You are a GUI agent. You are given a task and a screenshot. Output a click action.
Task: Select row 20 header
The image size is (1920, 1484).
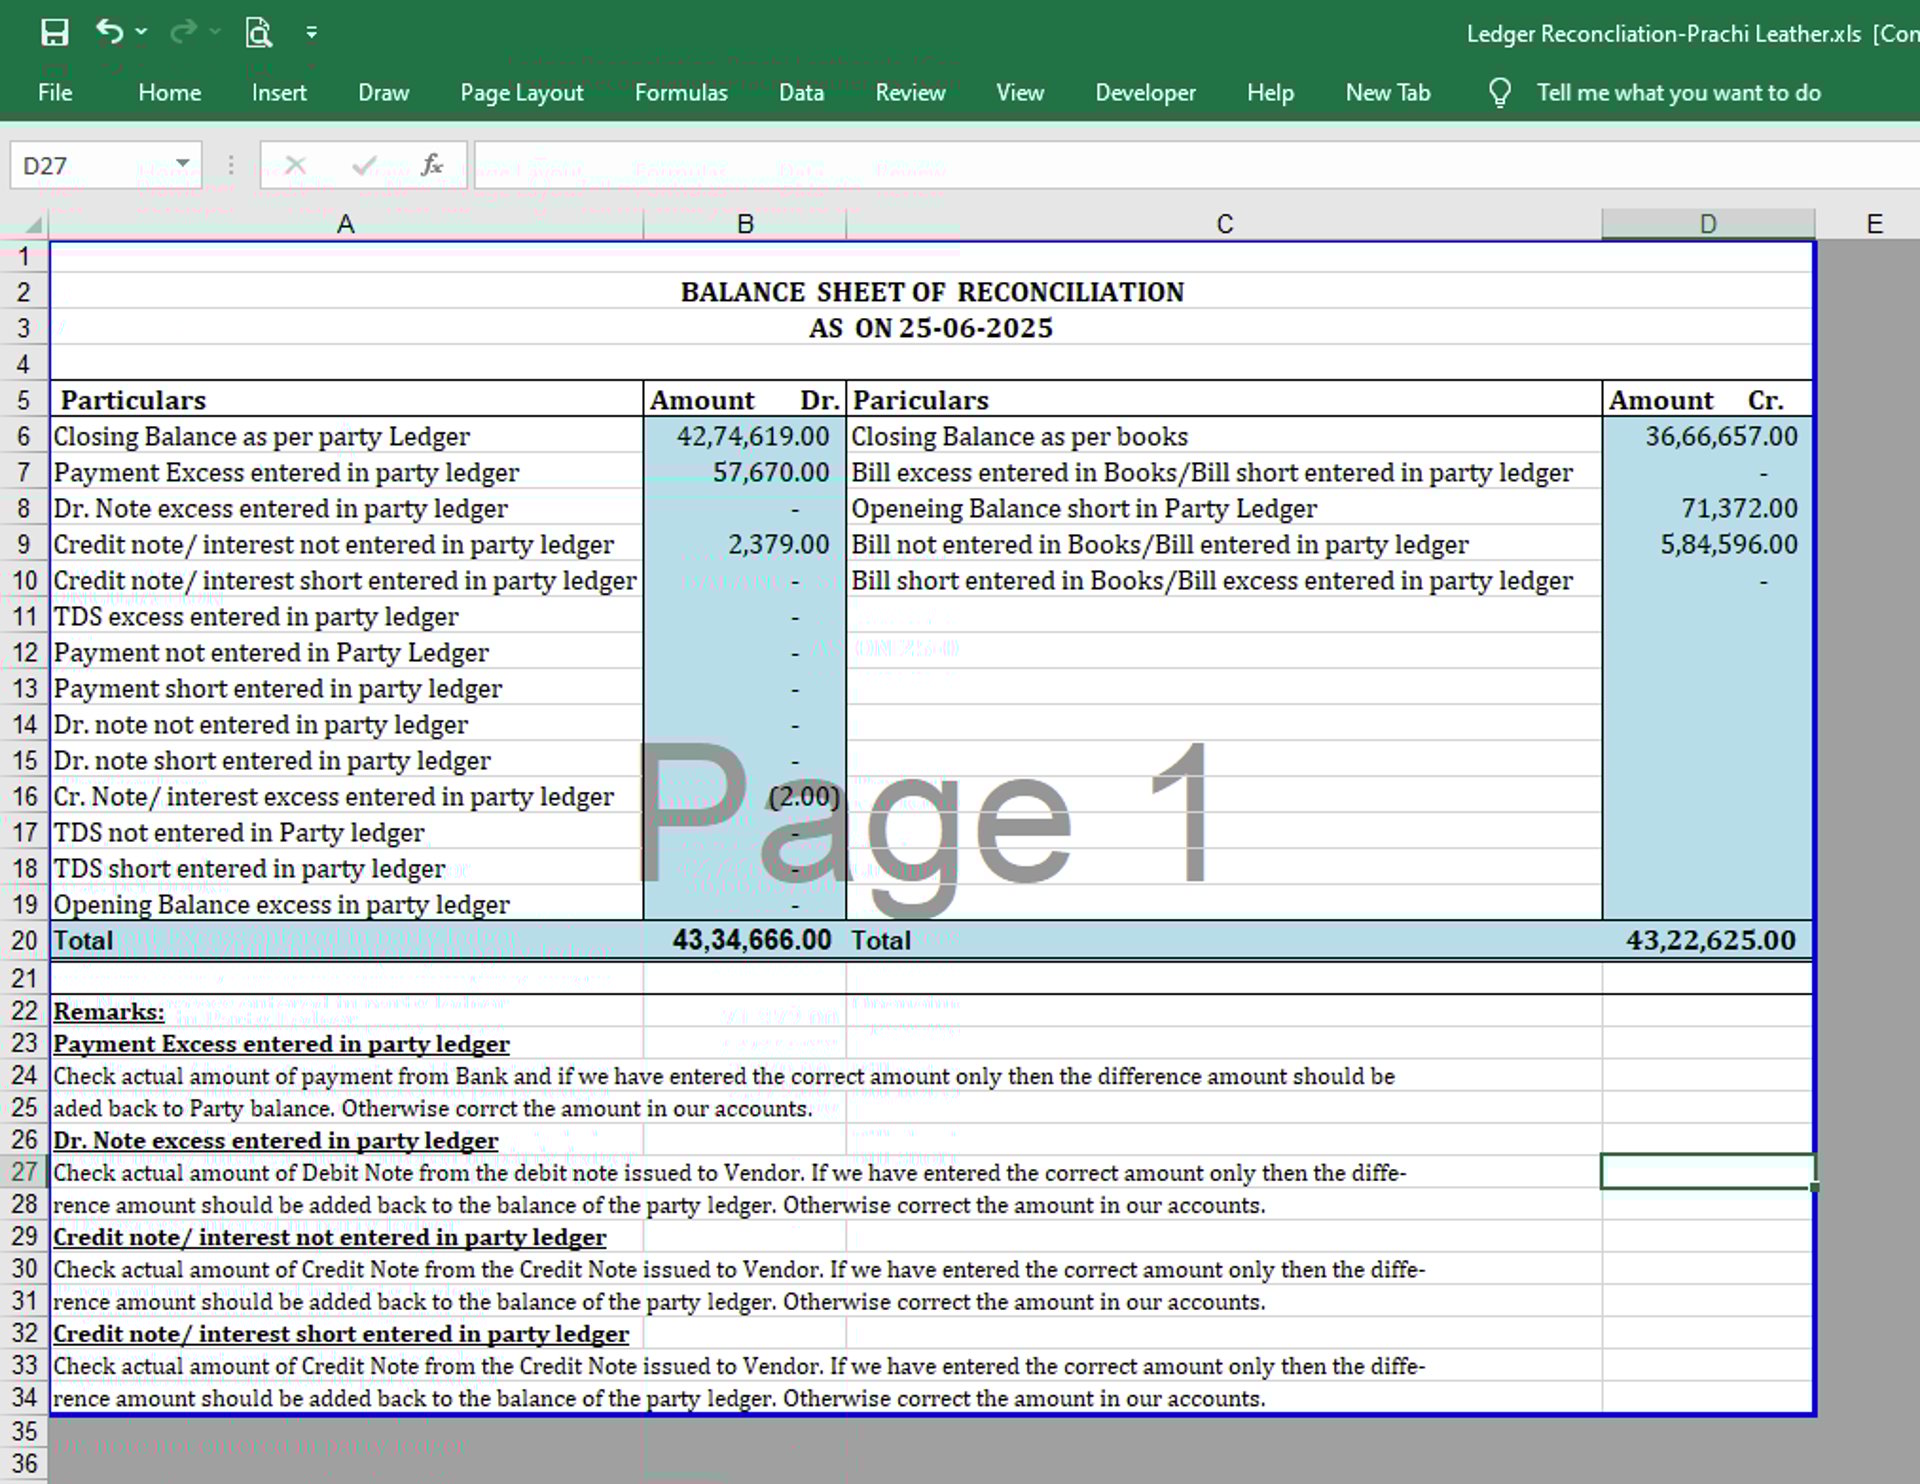[24, 941]
